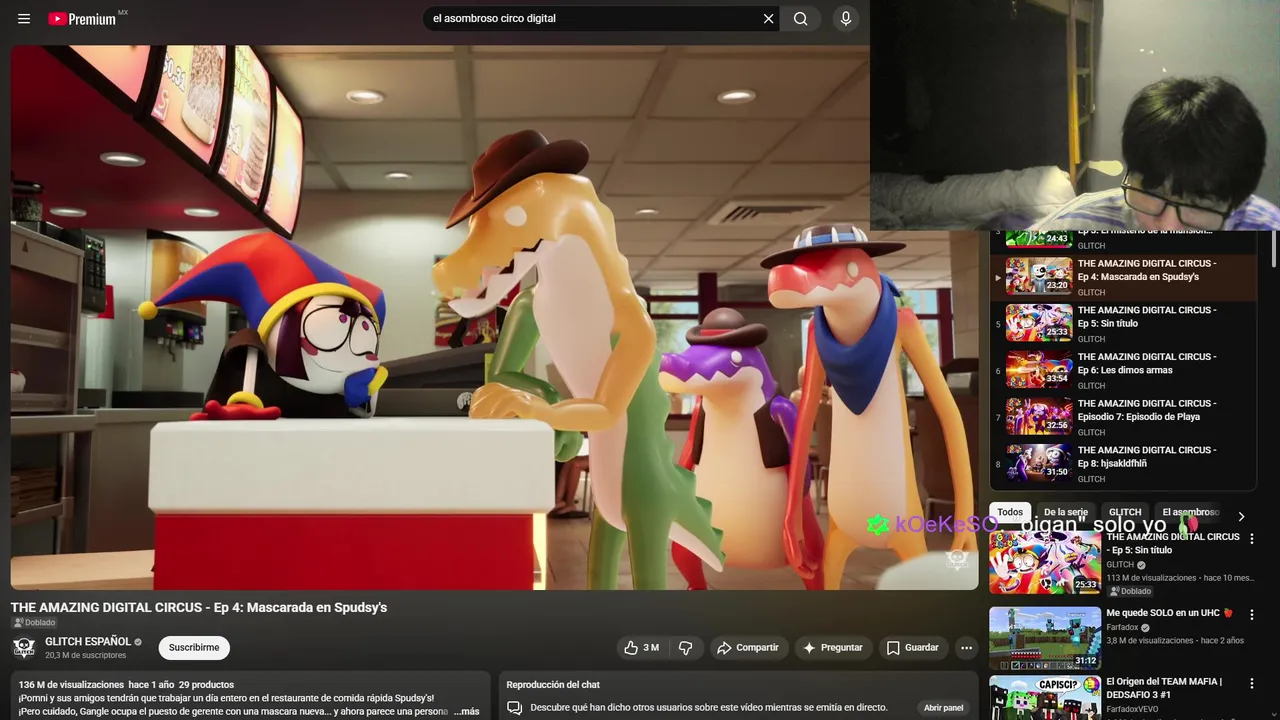
Task: Share the video via Compartir
Action: pos(748,648)
